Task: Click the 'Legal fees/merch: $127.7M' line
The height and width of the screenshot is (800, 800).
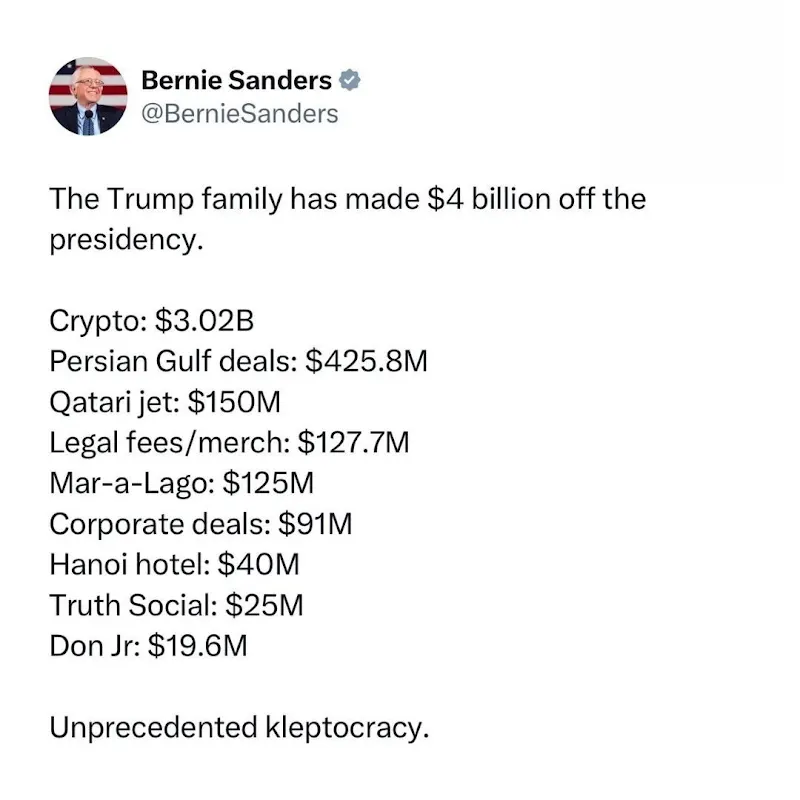Action: click(230, 442)
